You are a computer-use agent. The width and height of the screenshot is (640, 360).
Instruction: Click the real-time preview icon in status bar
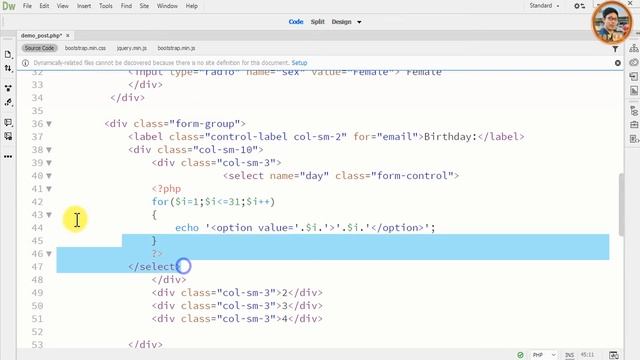click(x=613, y=355)
